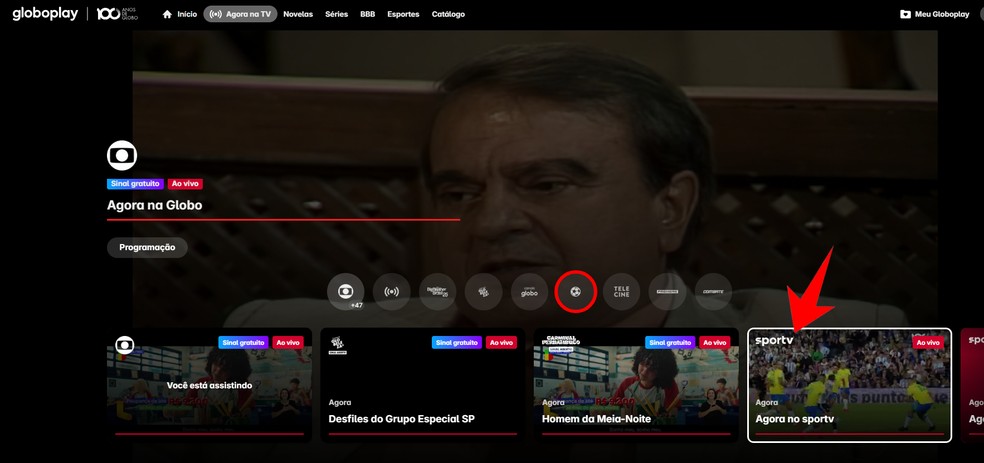Select the Carnaval channel icon in filter row
The width and height of the screenshot is (984, 463).
[483, 292]
